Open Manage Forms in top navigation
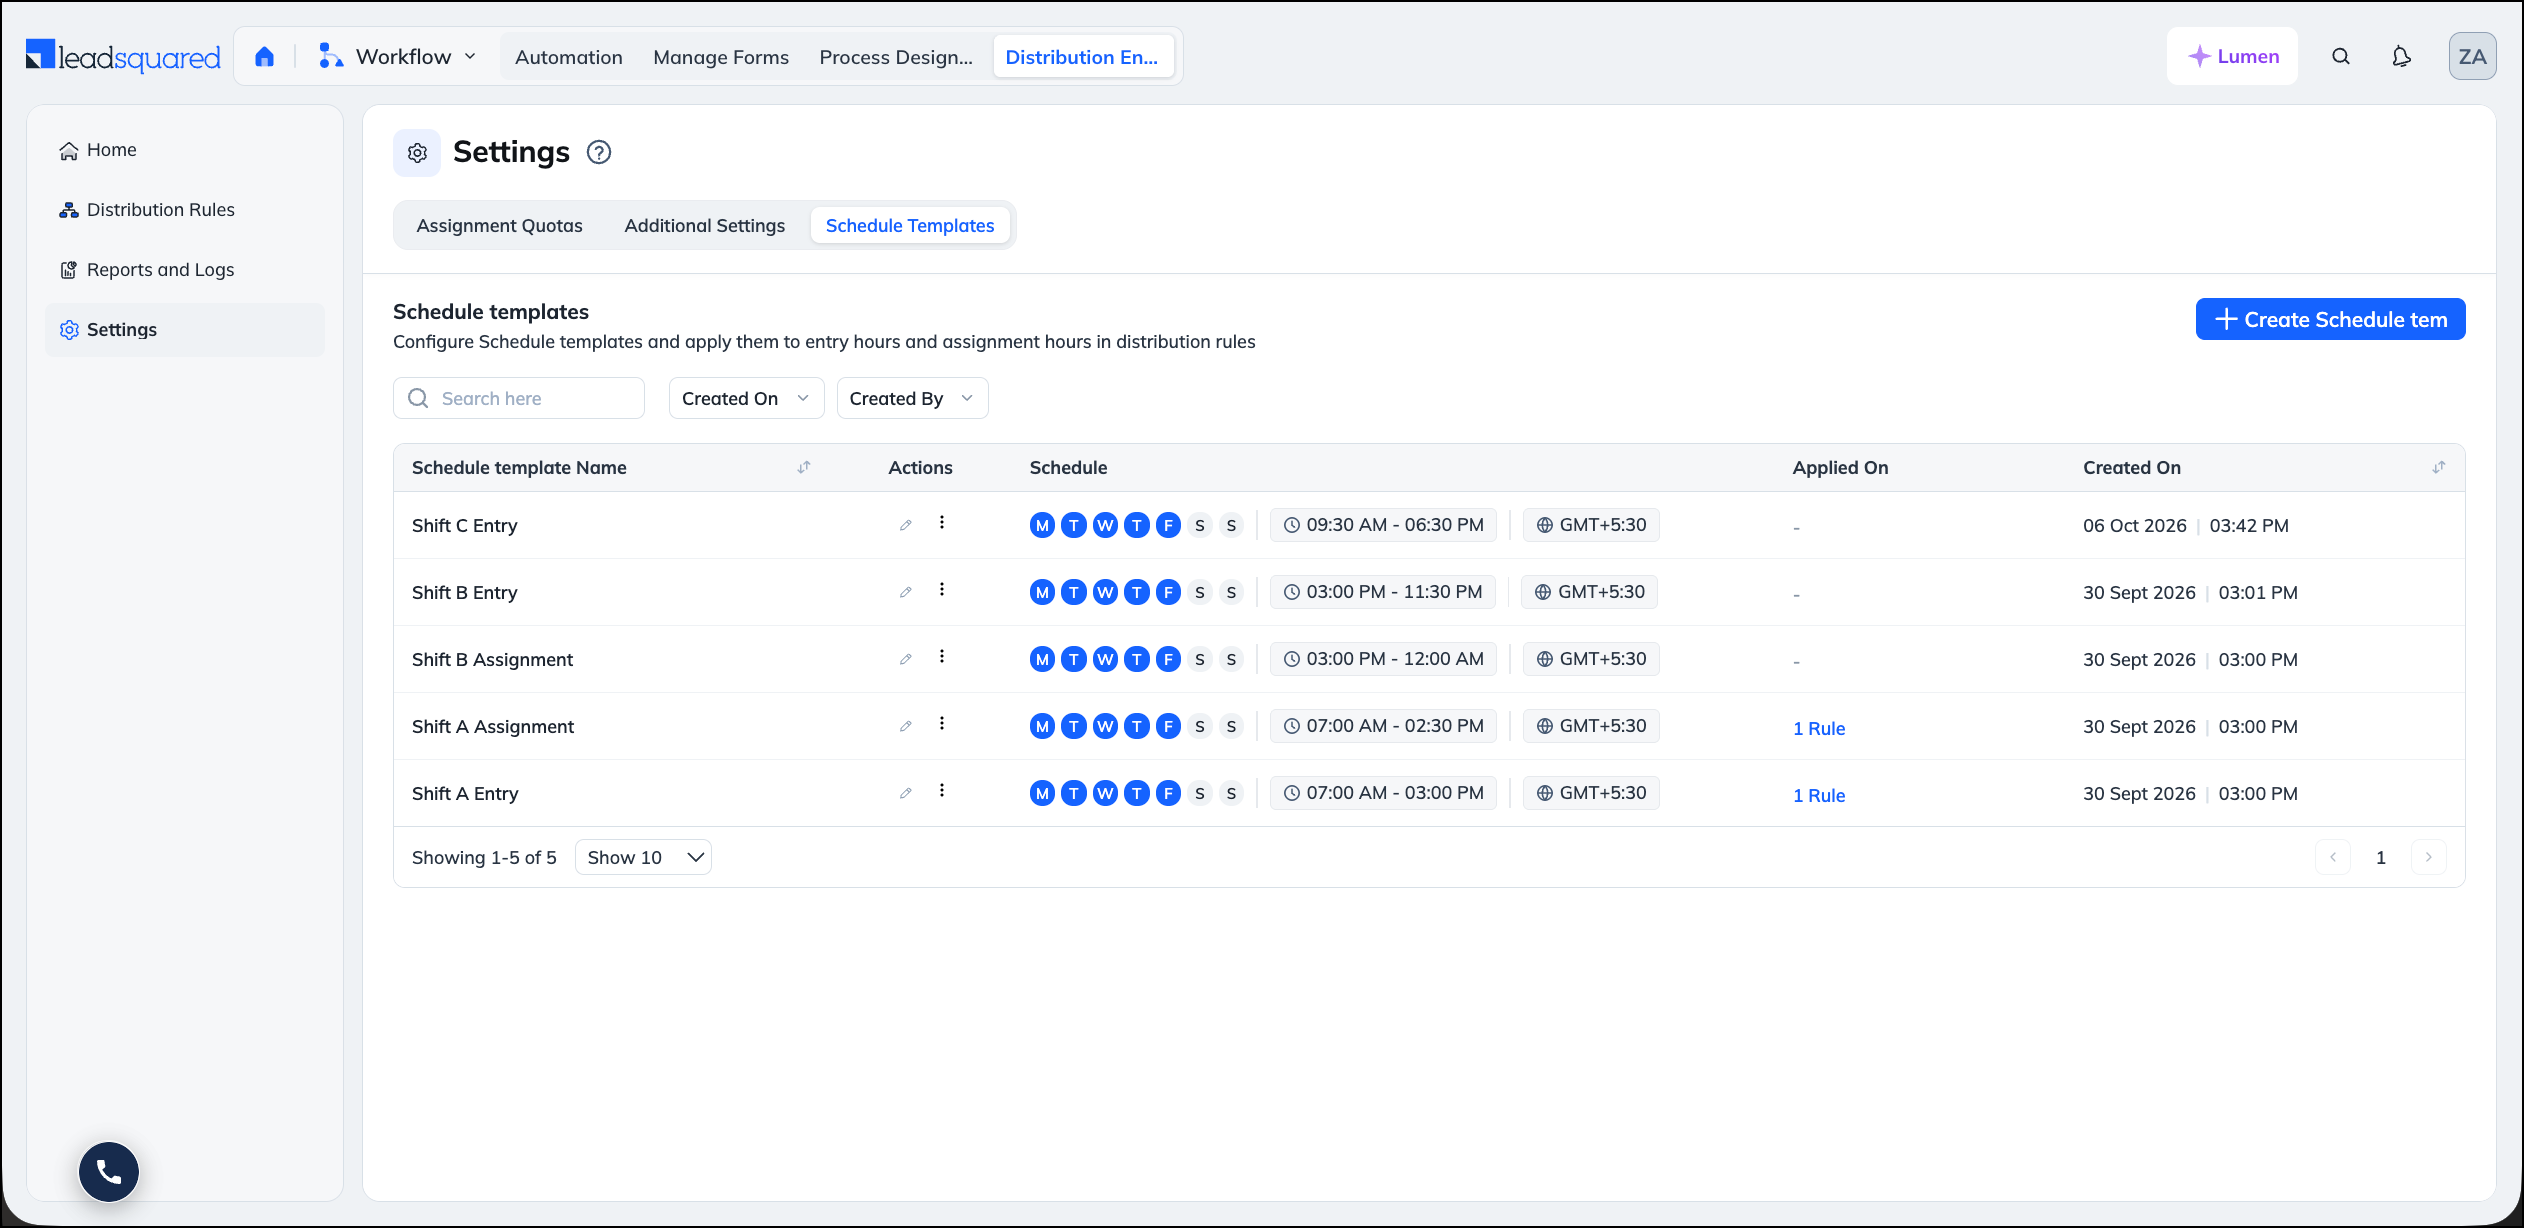This screenshot has width=2524, height=1228. tap(721, 57)
